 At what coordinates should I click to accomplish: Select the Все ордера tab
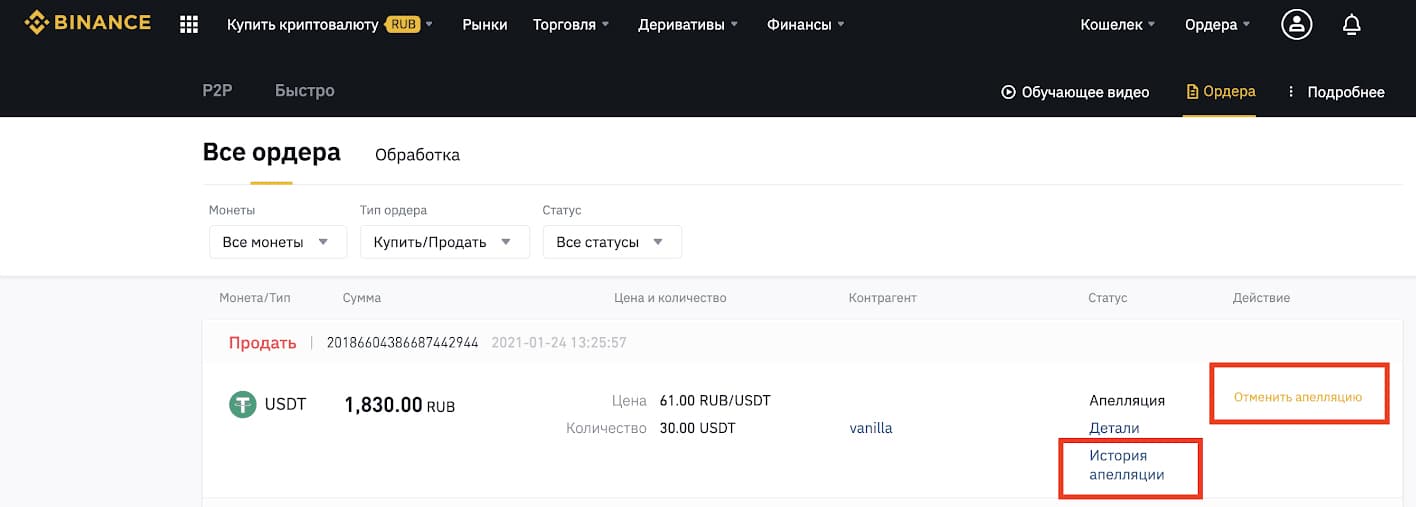tap(271, 152)
